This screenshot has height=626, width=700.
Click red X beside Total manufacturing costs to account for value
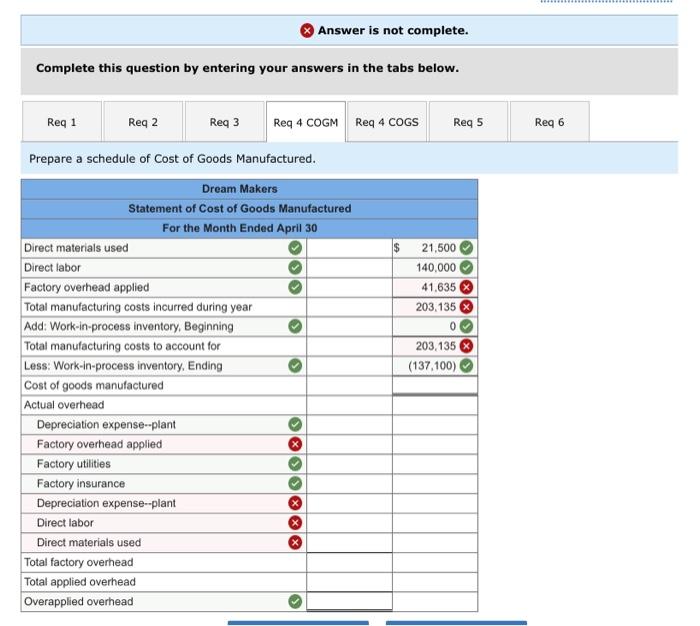(x=466, y=346)
